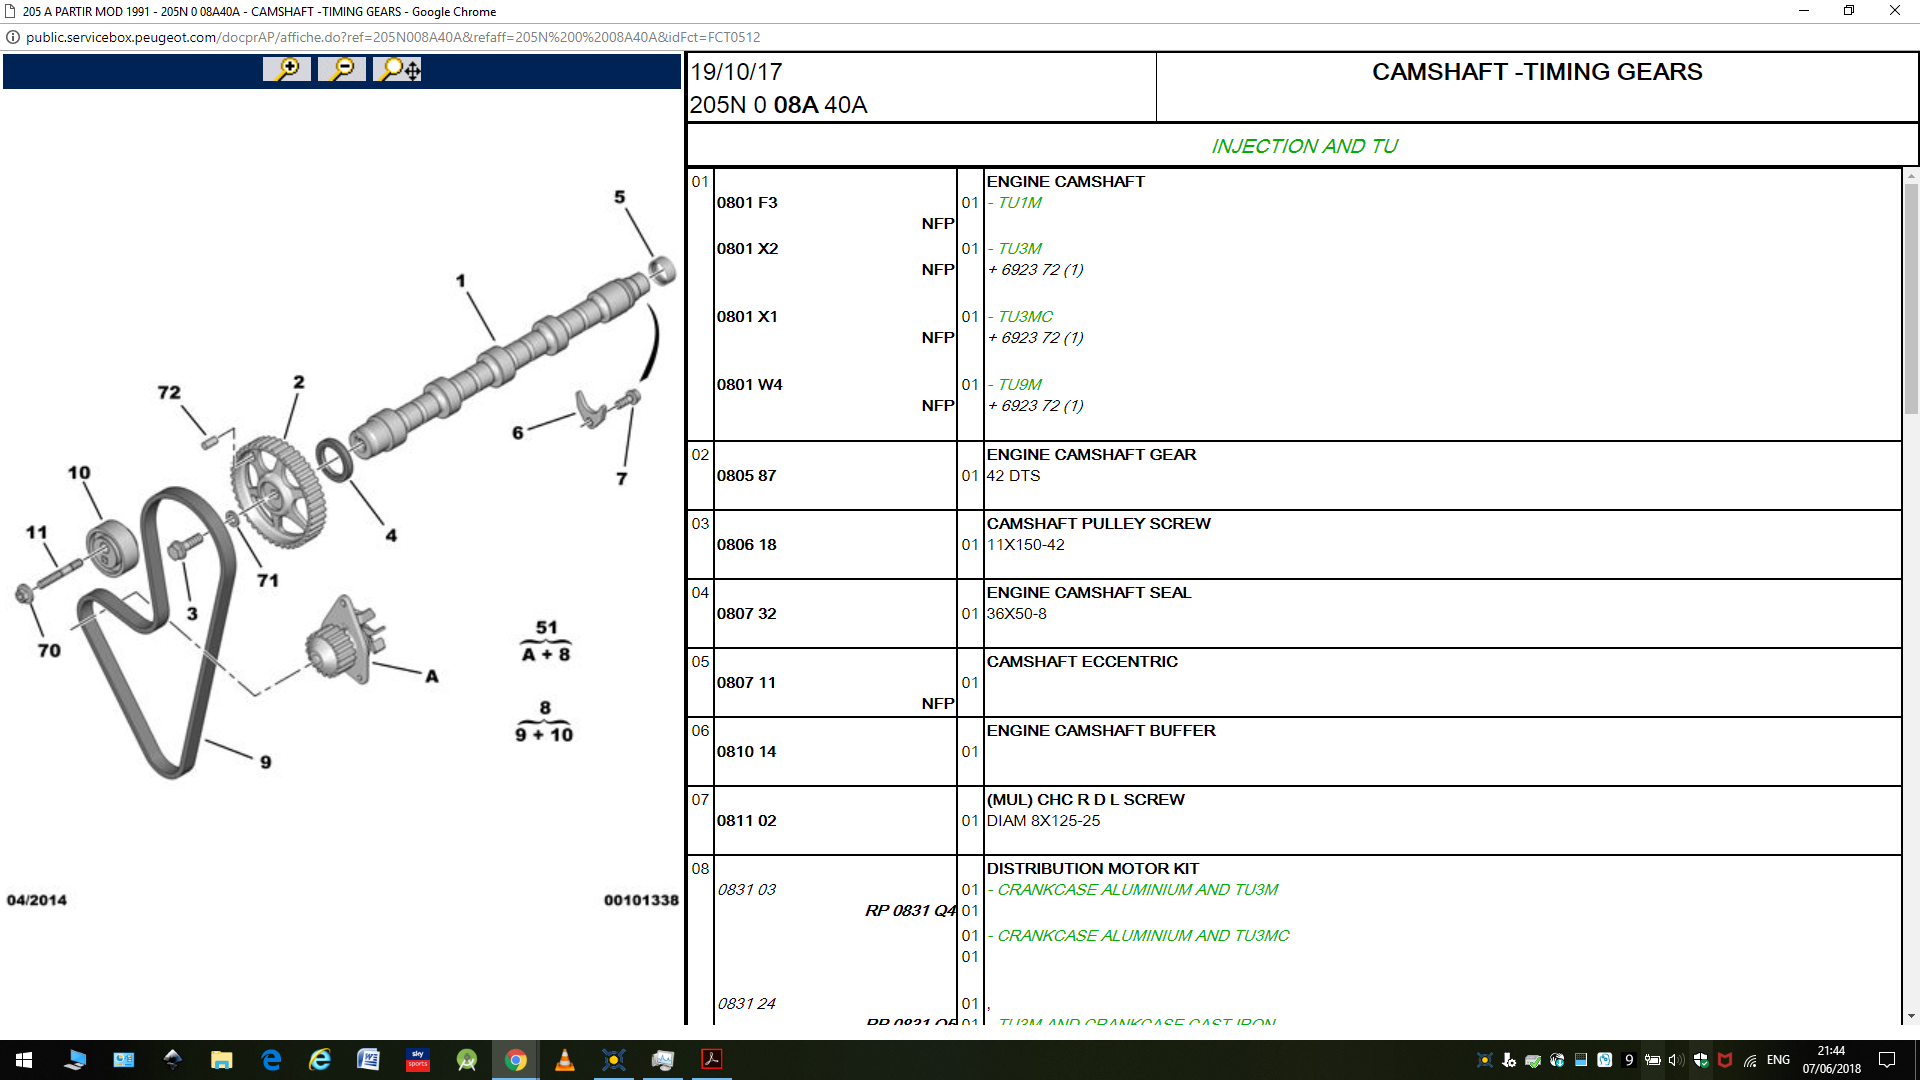Click part number 0810 14

pyautogui.click(x=746, y=752)
